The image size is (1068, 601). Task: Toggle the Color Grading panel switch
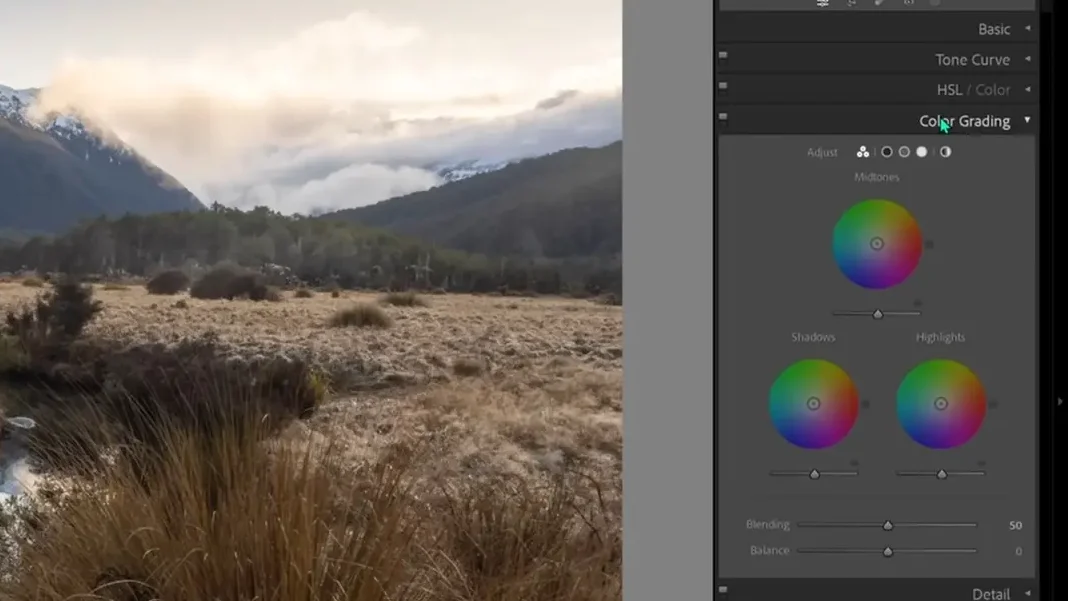723,117
